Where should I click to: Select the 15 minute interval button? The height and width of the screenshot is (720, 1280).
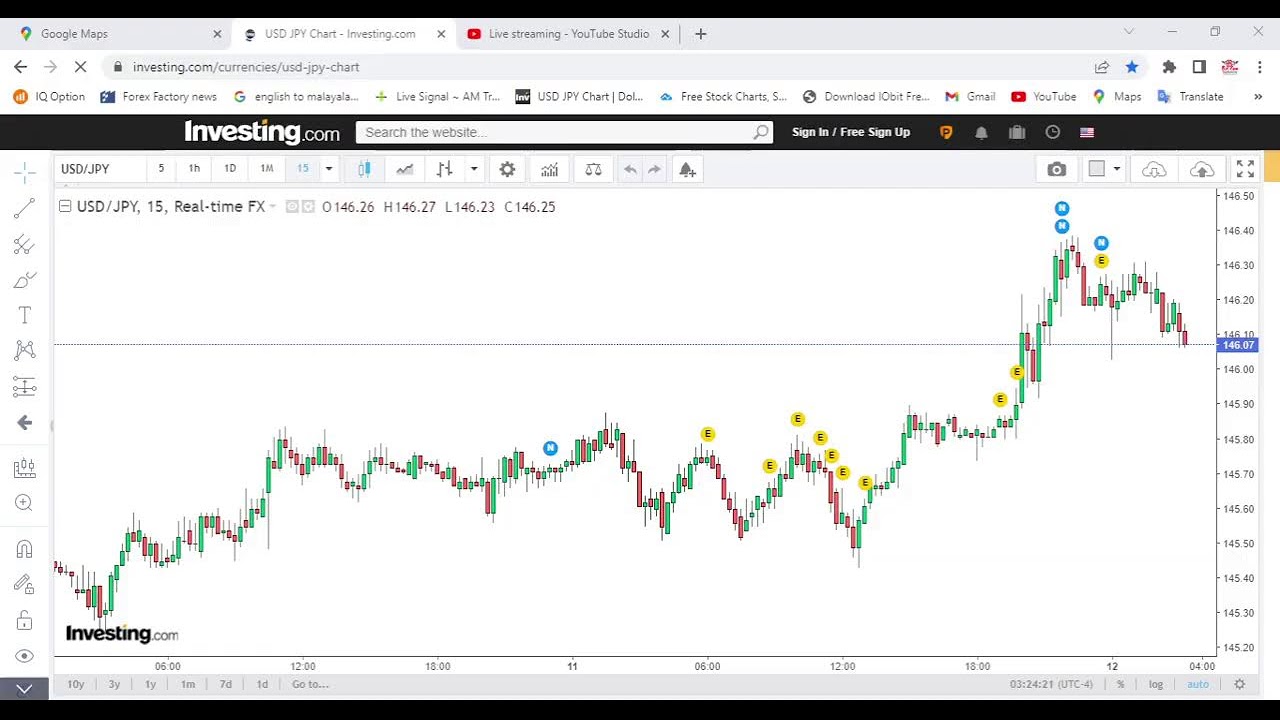click(x=303, y=168)
